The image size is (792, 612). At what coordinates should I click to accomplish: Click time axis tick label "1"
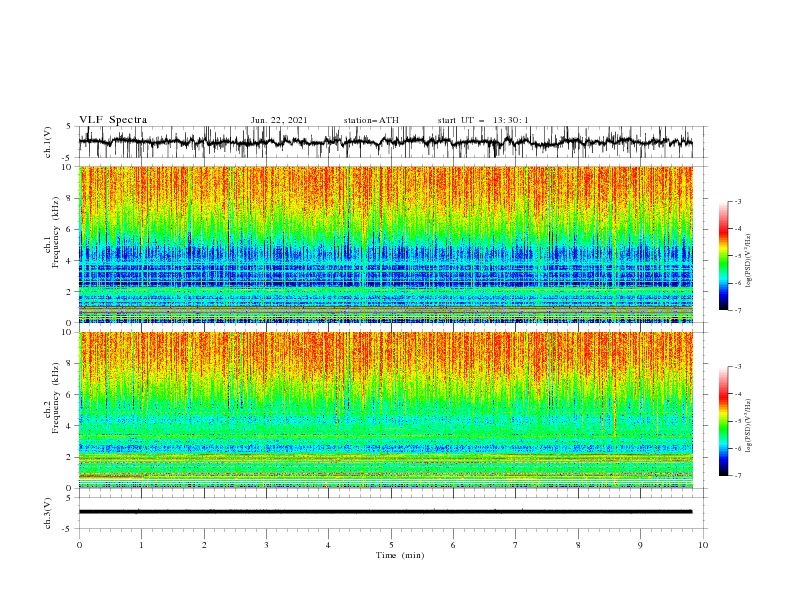pyautogui.click(x=141, y=545)
